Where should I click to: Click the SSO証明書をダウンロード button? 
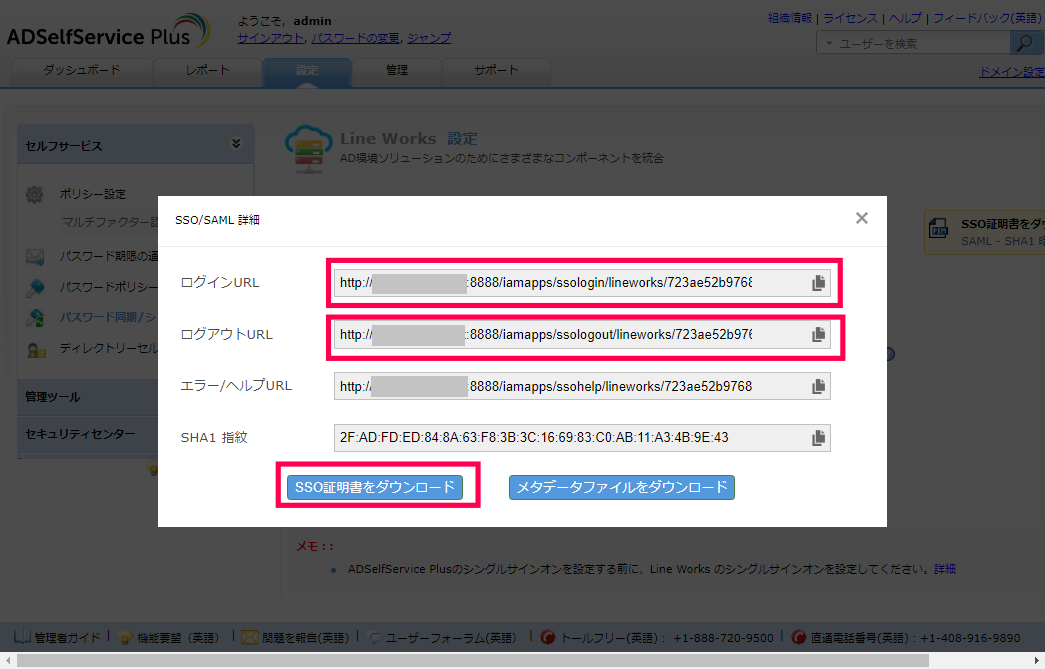(375, 487)
